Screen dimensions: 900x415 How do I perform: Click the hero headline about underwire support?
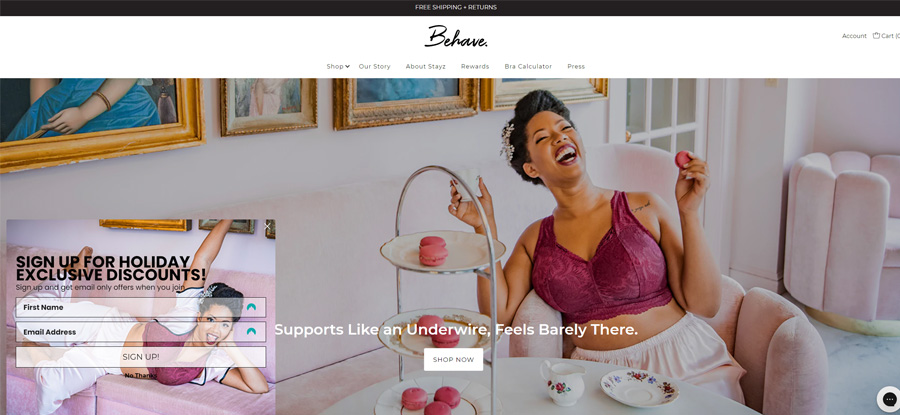point(456,329)
